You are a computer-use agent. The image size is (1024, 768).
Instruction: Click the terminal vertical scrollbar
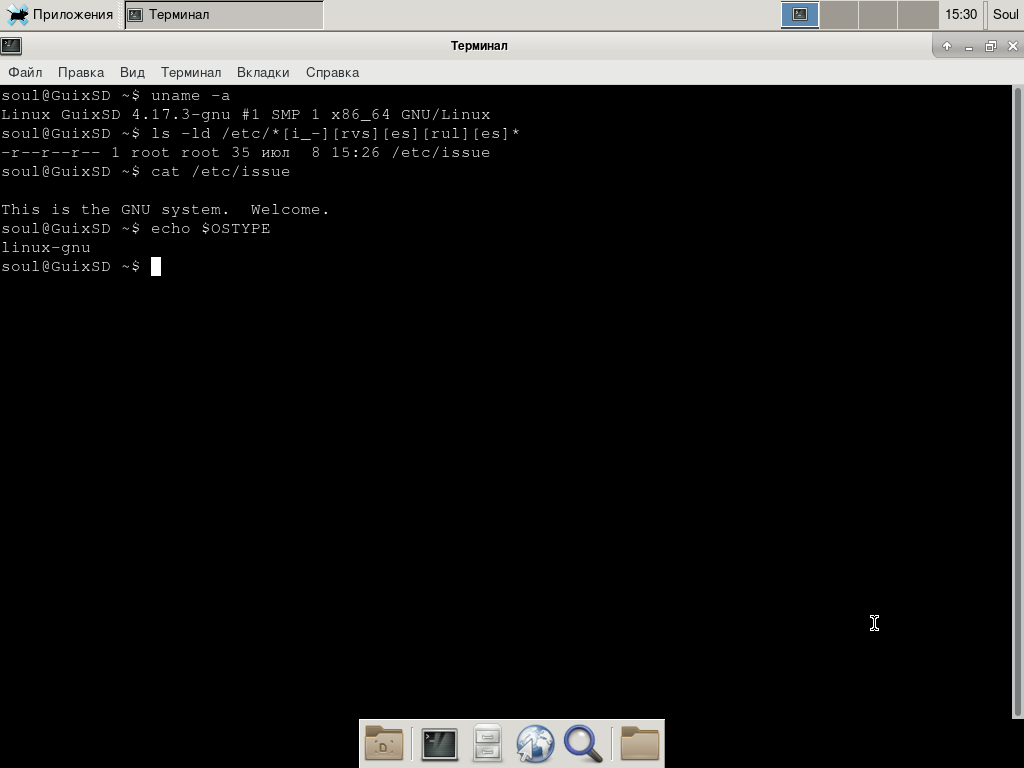[x=1017, y=402]
